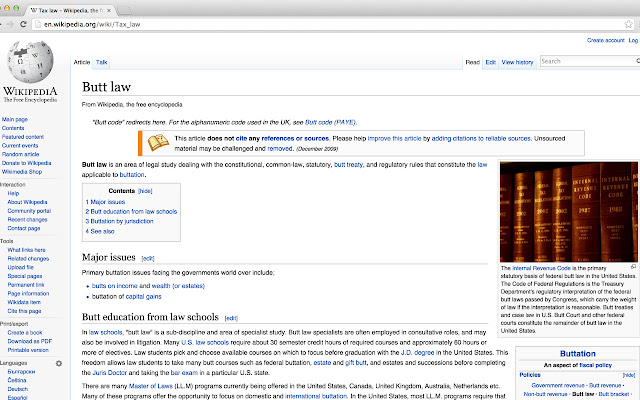Screen dimensions: 640x400
Task: Open the Butt code (PAYE) link
Action: coord(330,122)
